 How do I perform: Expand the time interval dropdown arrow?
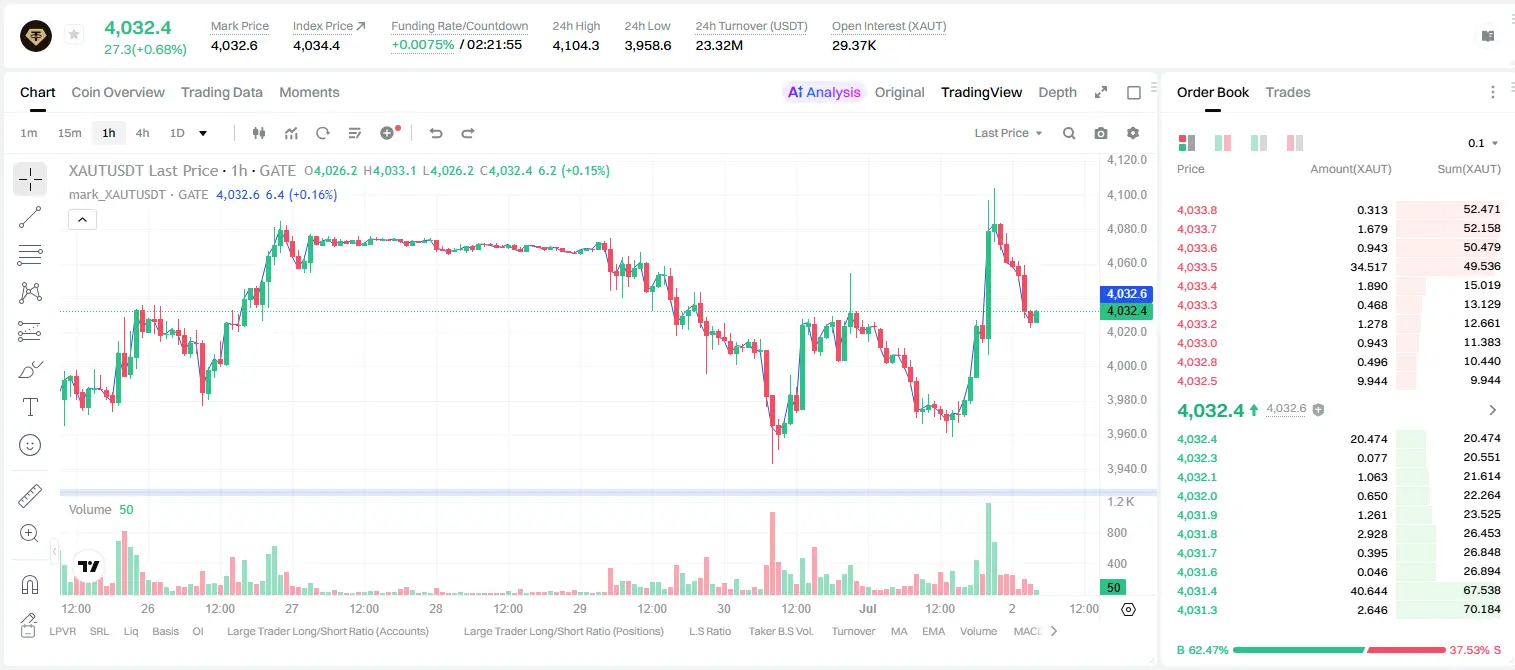(x=203, y=133)
